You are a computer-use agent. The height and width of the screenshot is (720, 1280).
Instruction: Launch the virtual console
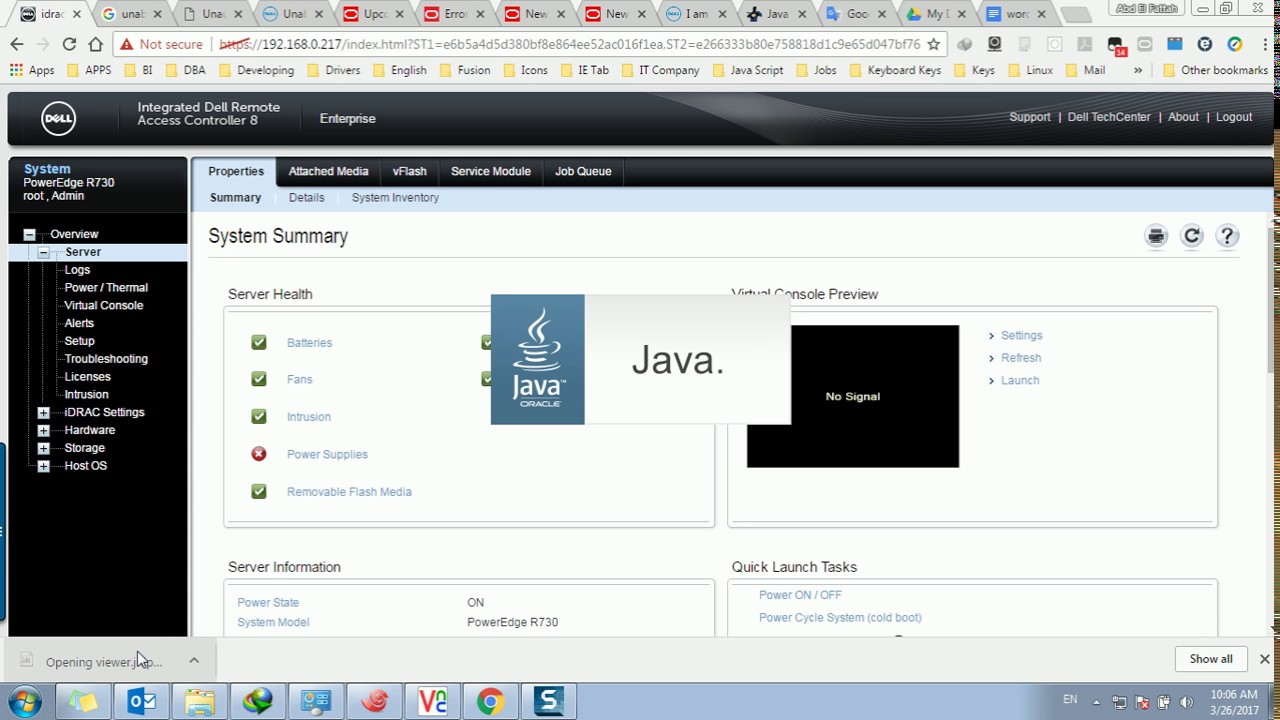(x=1020, y=380)
